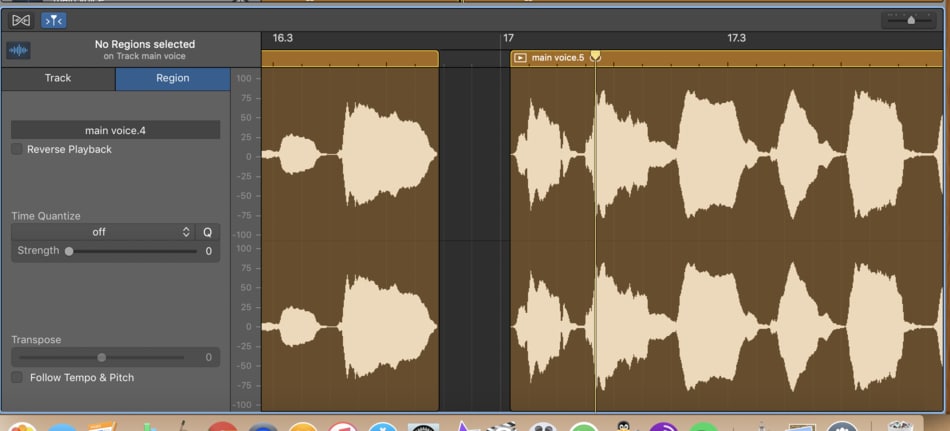
Task: Switch to the Region tab
Action: click(x=173, y=78)
